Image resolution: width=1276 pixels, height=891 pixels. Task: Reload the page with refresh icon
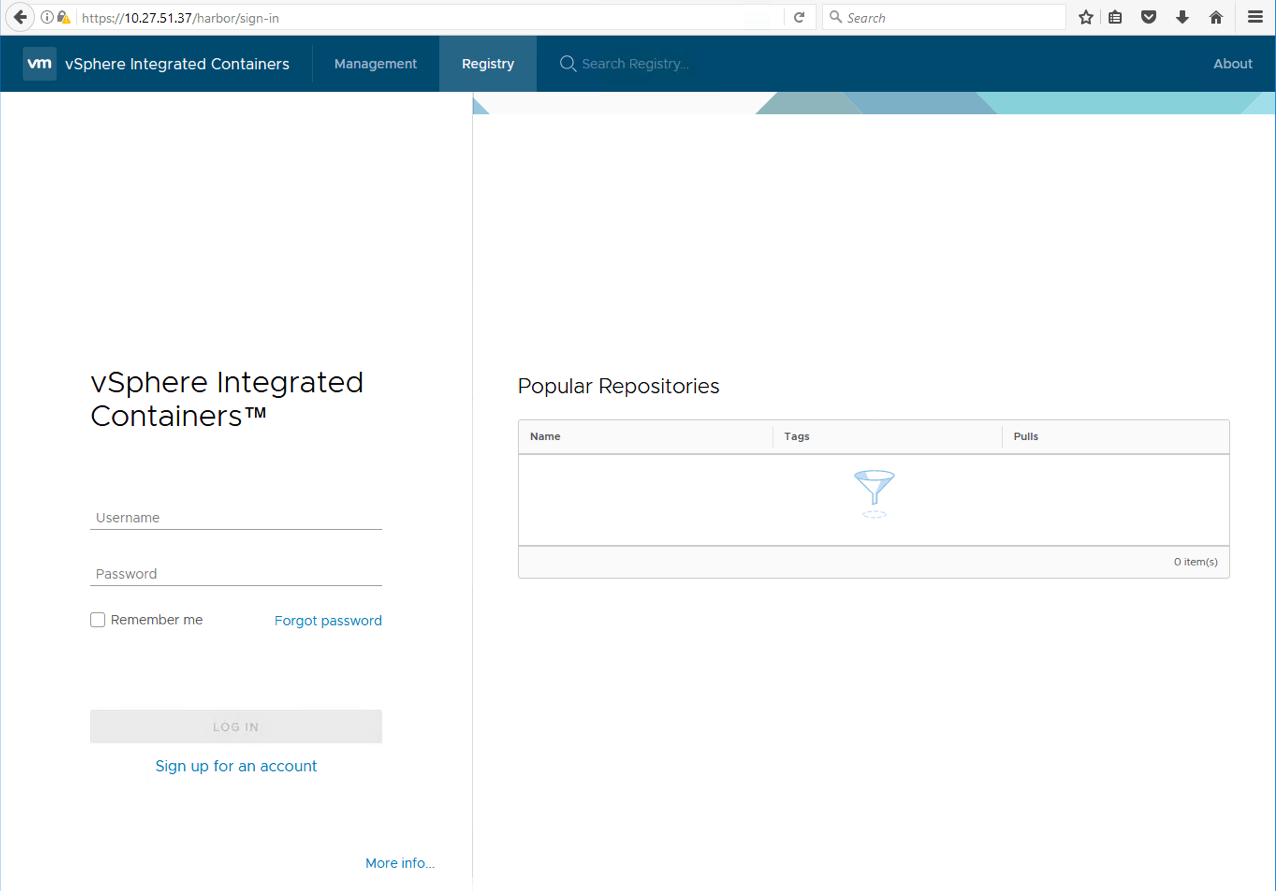coord(799,18)
